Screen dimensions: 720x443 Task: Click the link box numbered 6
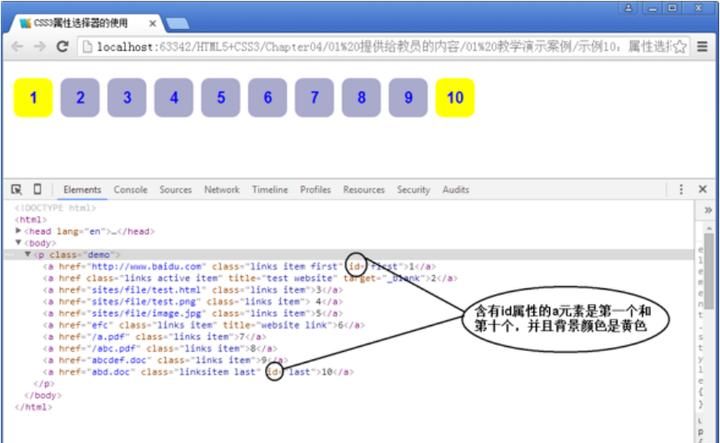[268, 97]
